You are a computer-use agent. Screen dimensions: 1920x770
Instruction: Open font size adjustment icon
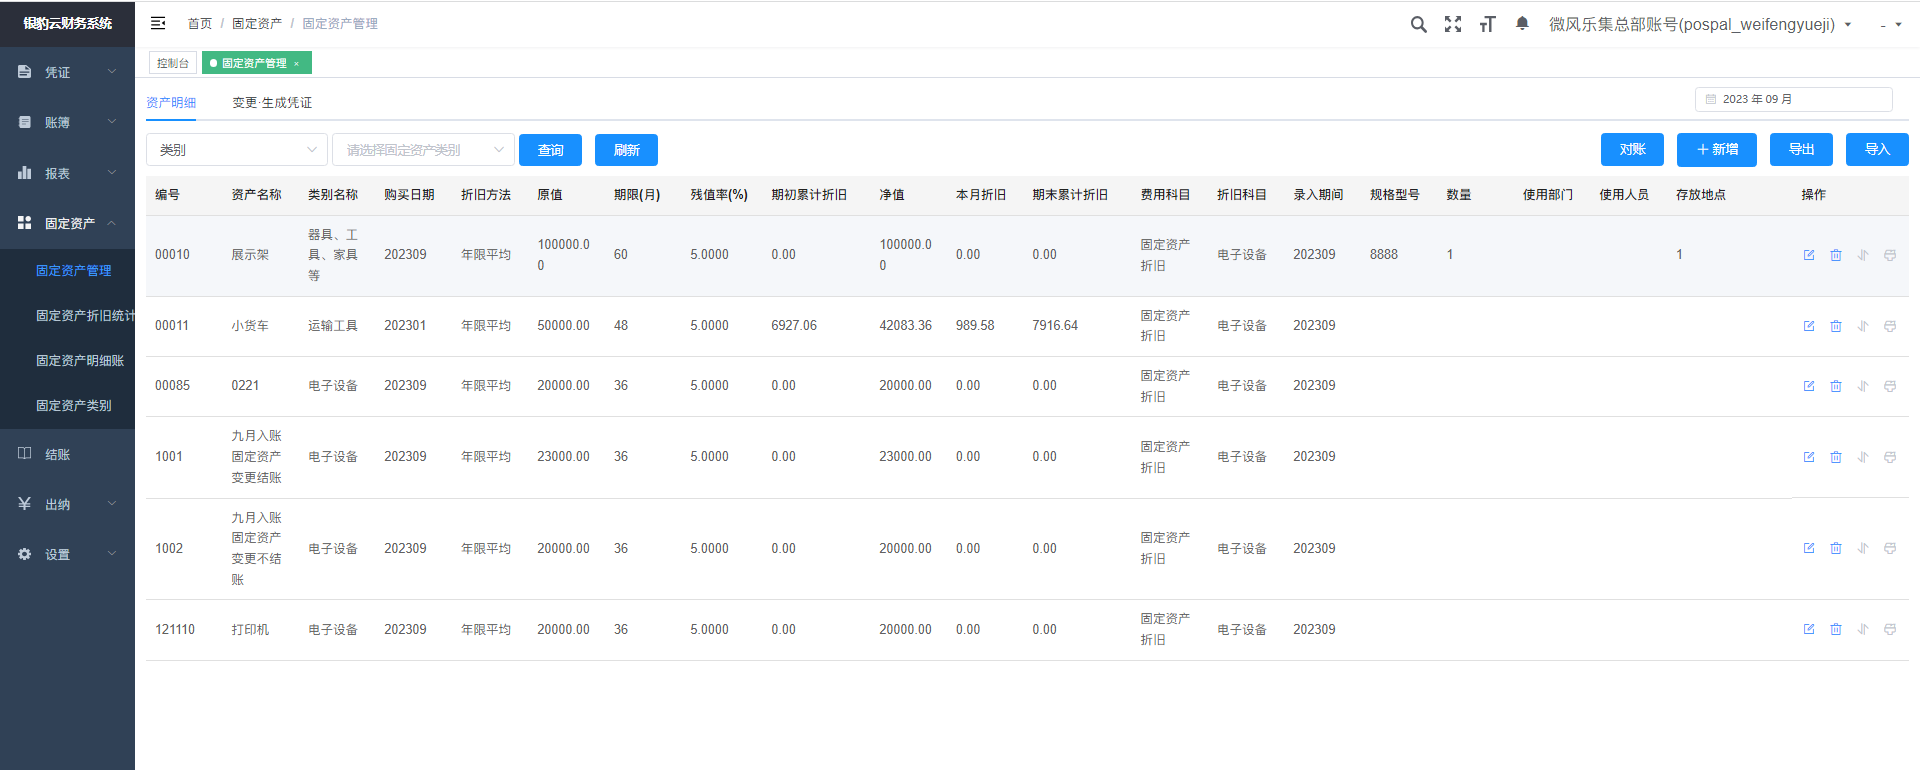coord(1487,24)
